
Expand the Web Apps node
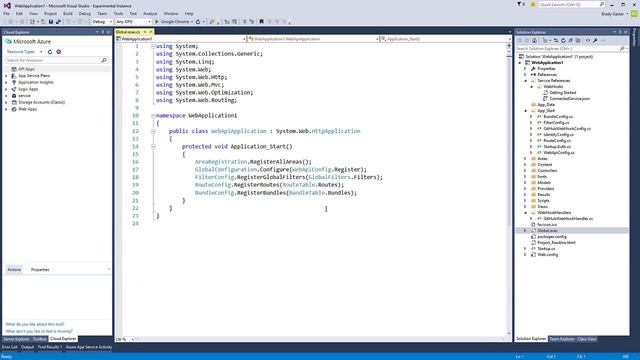pyautogui.click(x=6, y=109)
